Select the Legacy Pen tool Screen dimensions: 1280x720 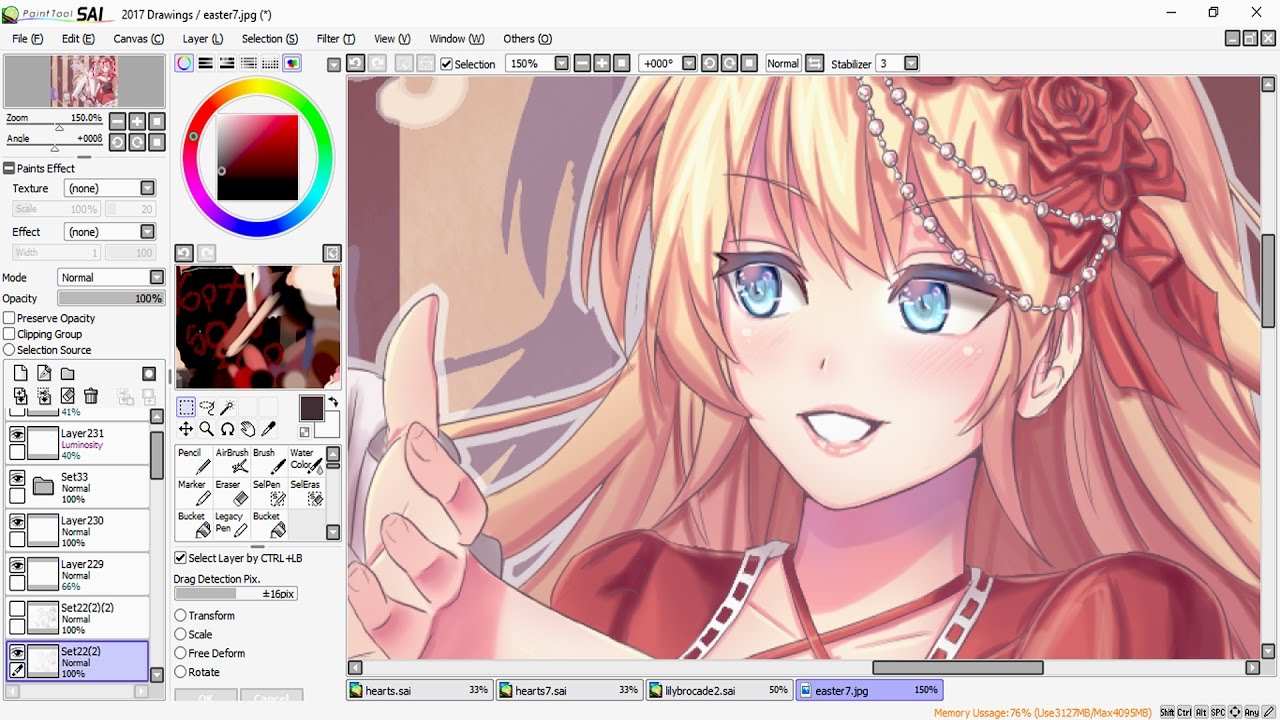232,525
